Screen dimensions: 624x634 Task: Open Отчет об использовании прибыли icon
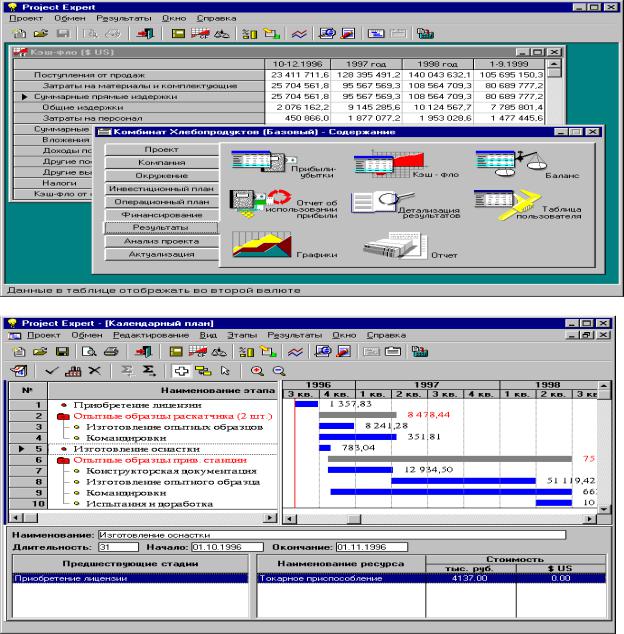click(260, 203)
